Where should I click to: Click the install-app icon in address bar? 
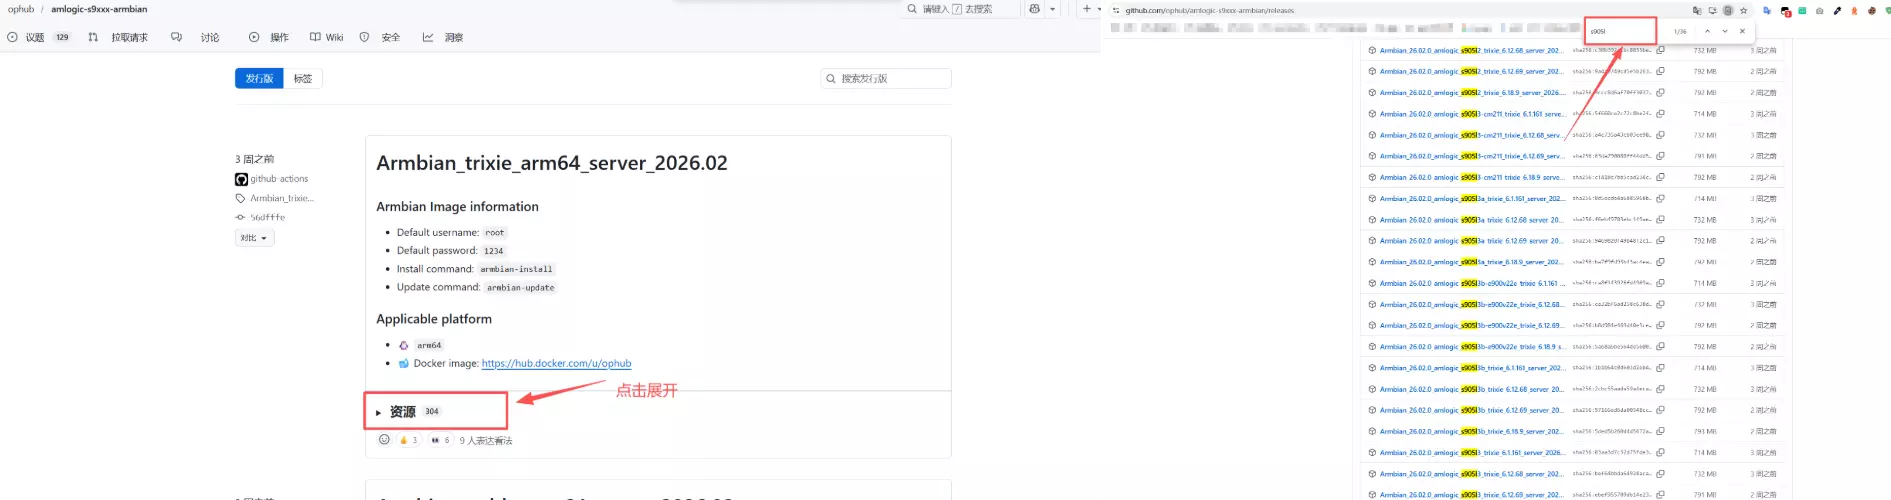pos(1712,10)
